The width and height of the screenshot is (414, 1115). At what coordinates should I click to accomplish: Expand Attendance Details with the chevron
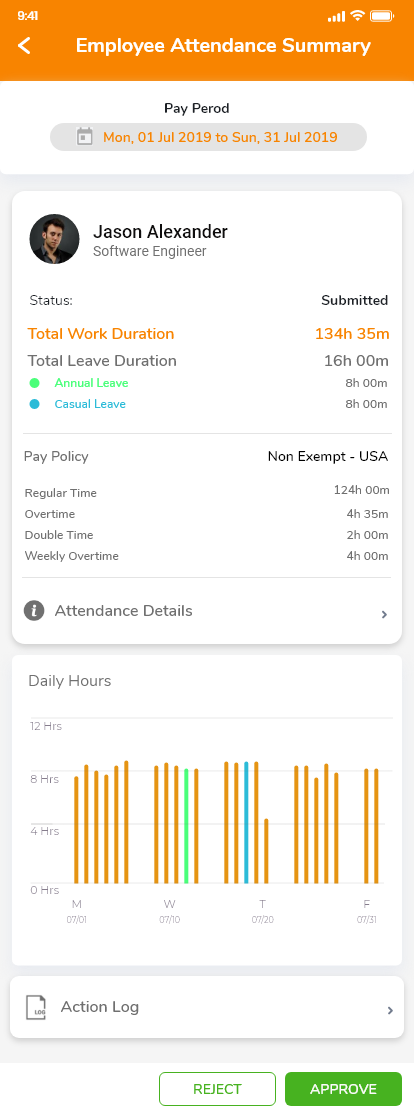click(x=384, y=614)
